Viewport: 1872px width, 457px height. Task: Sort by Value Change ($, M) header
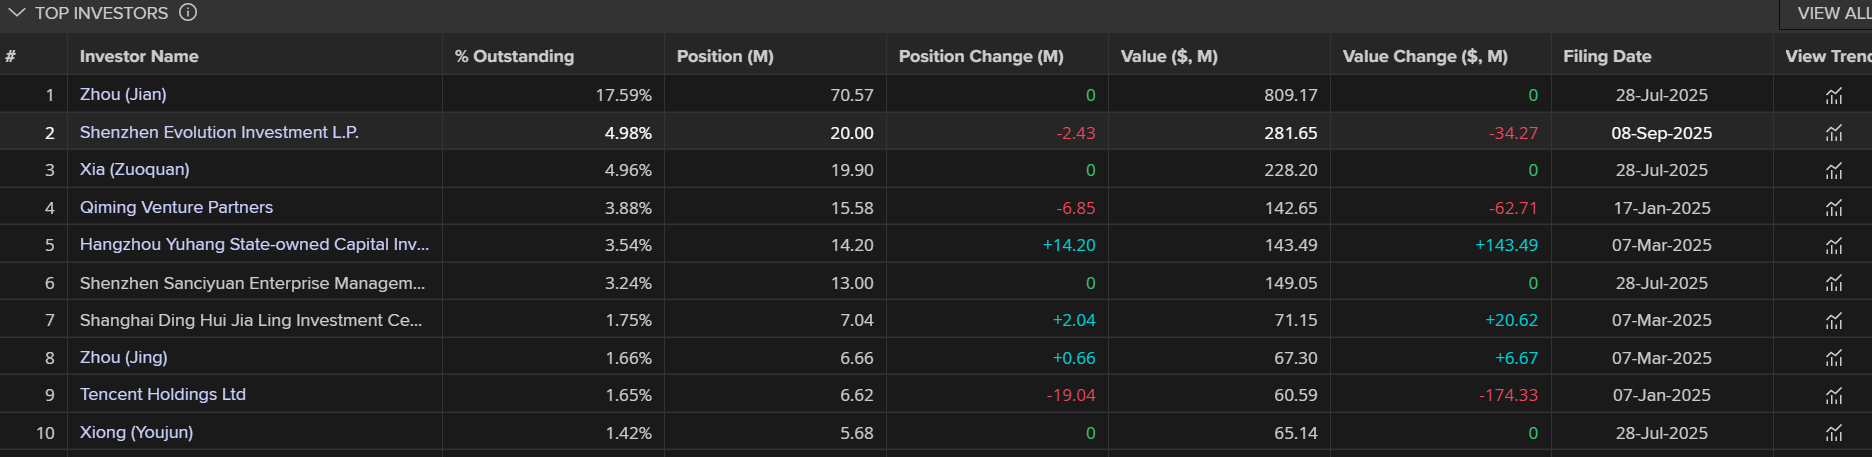(x=1425, y=56)
